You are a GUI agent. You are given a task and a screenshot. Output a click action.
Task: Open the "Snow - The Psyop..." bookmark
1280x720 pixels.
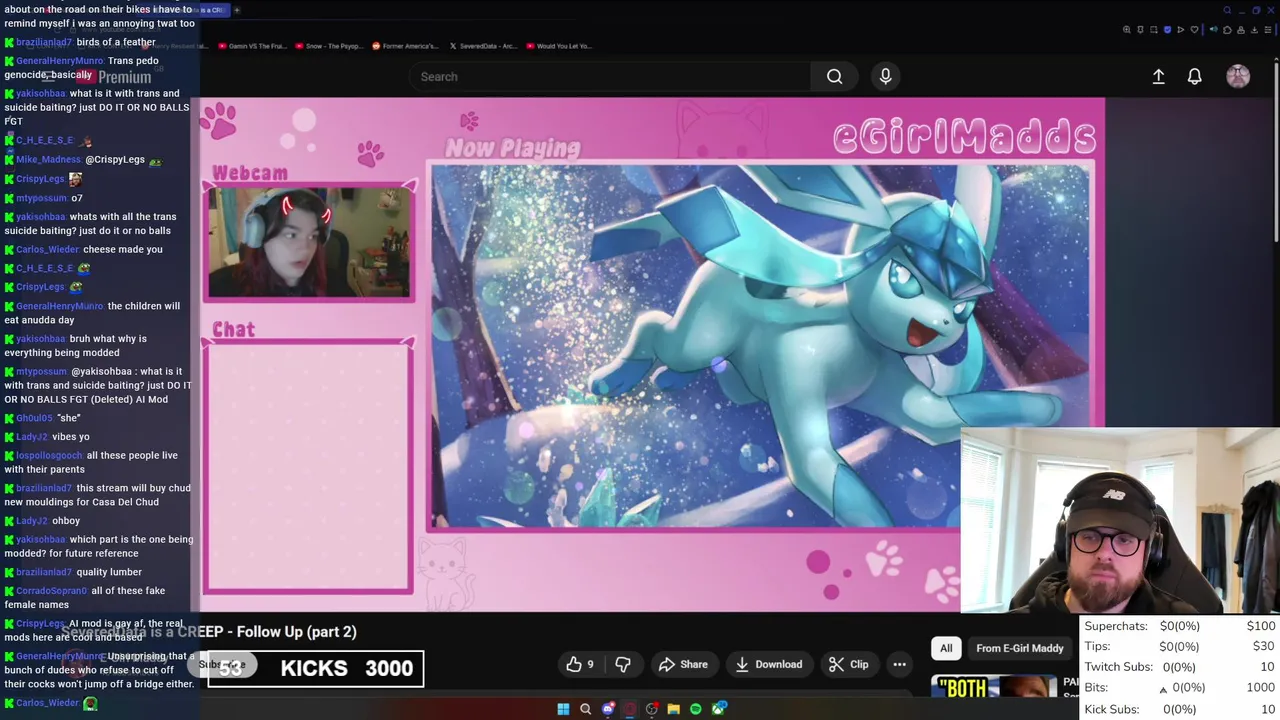pos(329,46)
